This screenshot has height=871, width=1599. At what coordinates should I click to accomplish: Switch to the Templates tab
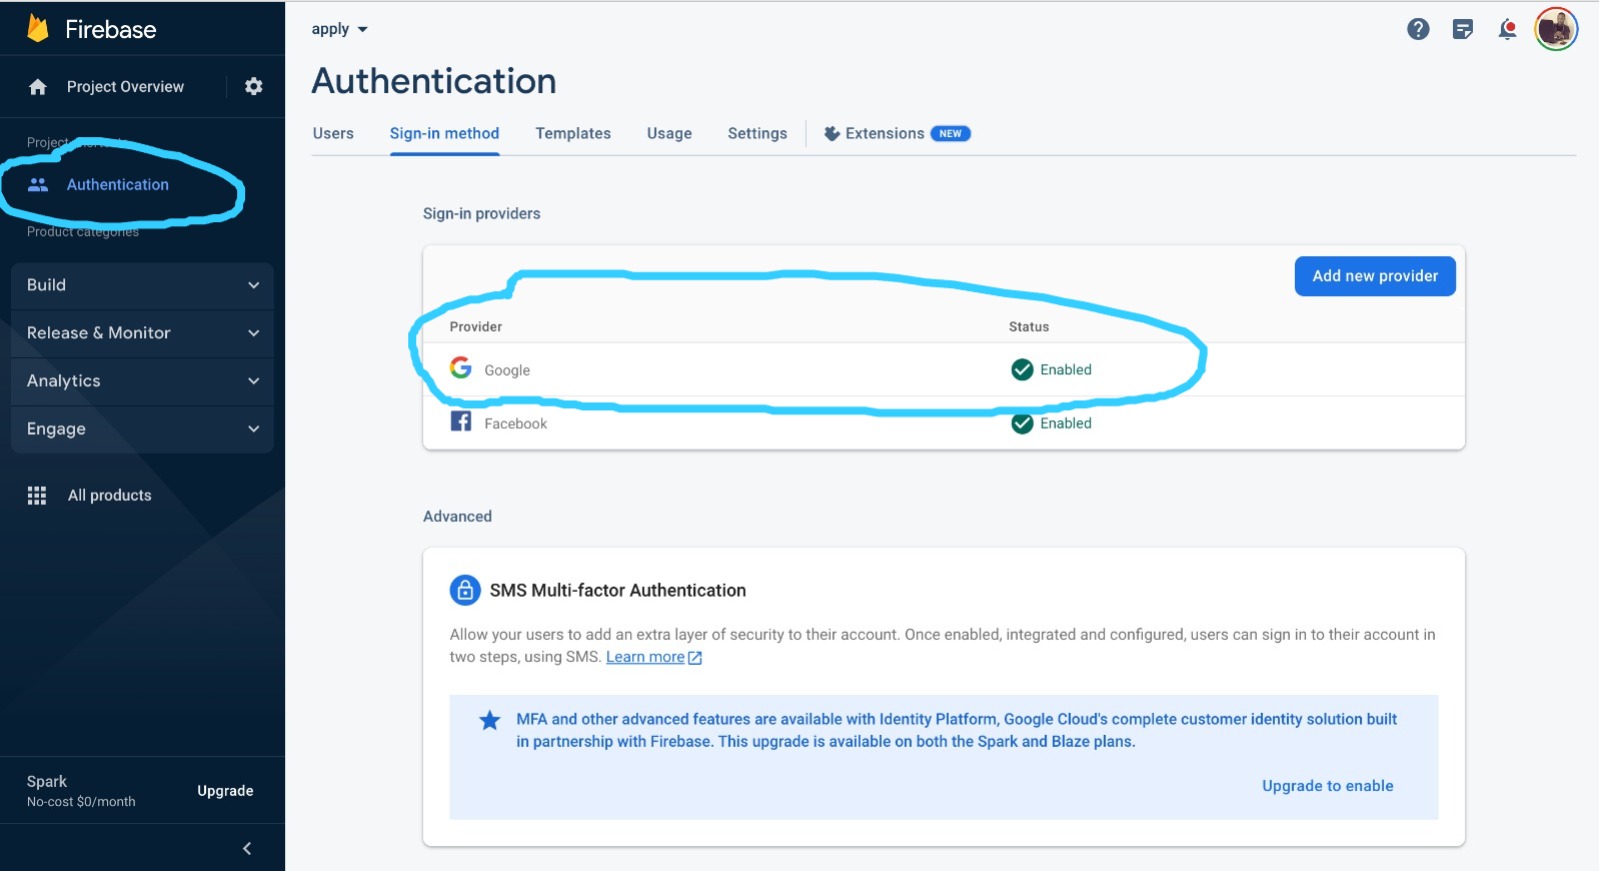(x=573, y=133)
